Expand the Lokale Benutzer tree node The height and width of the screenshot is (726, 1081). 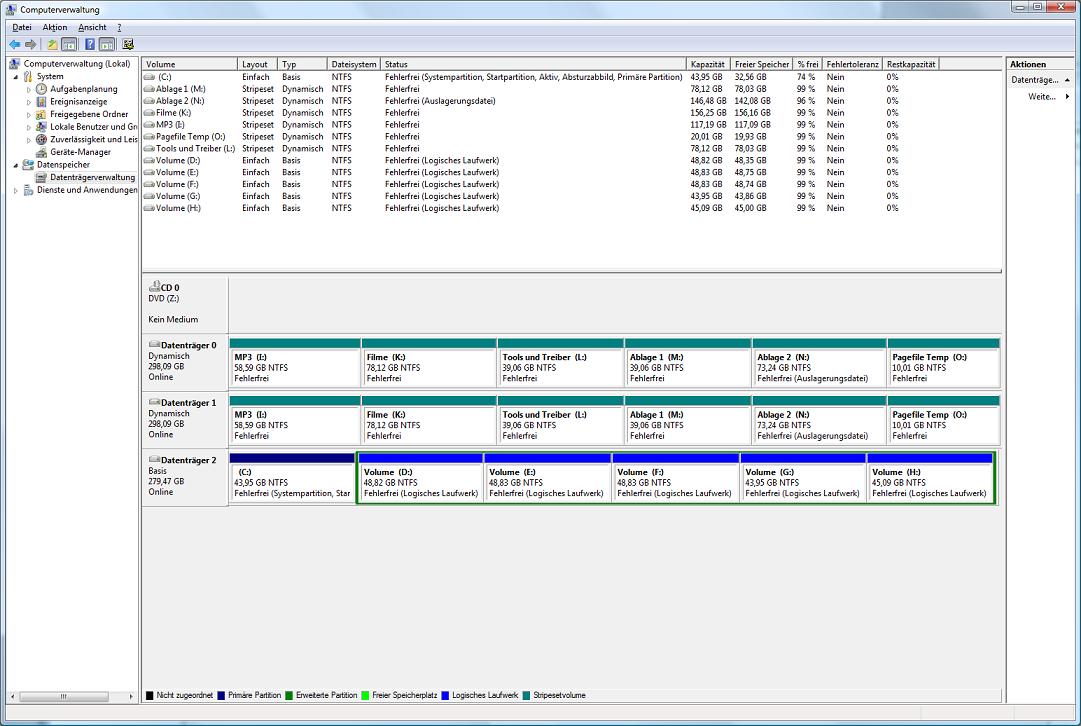point(29,127)
